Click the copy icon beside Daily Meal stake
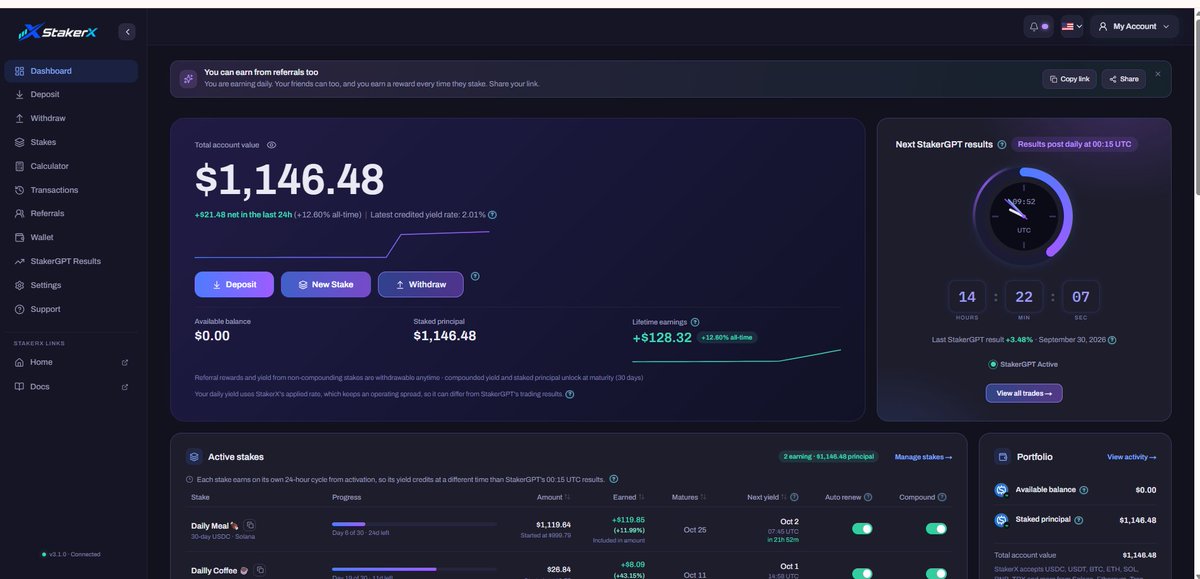 click(250, 525)
